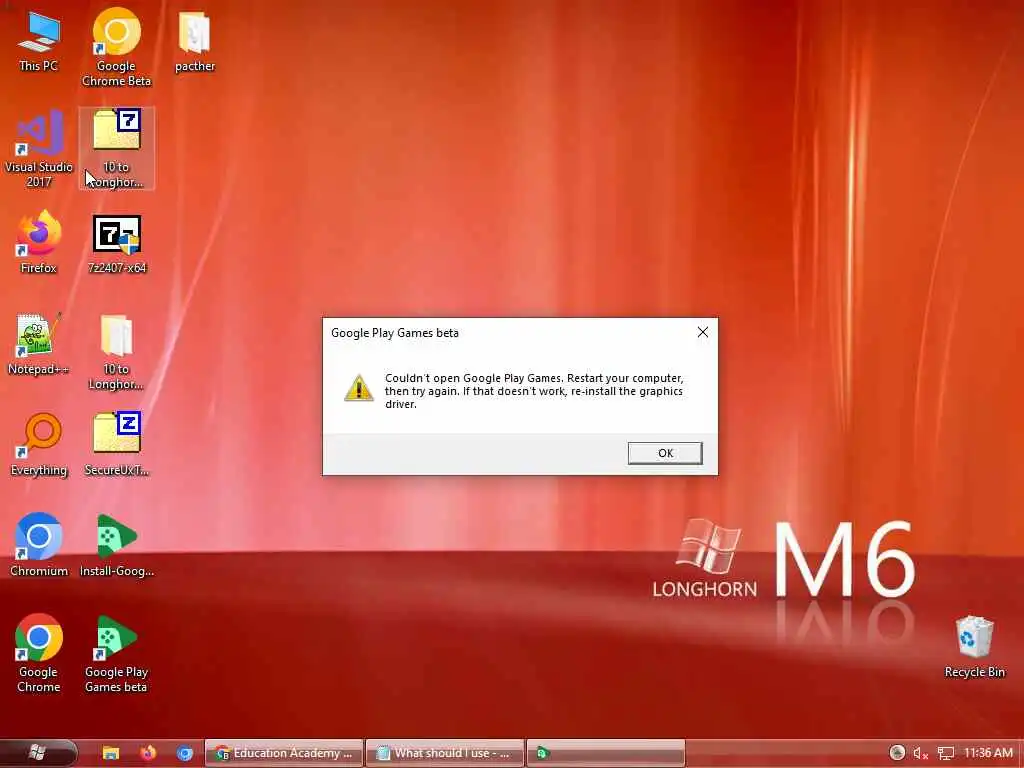The height and width of the screenshot is (768, 1024).
Task: Click the warning icon in the error dialog
Action: tap(359, 388)
